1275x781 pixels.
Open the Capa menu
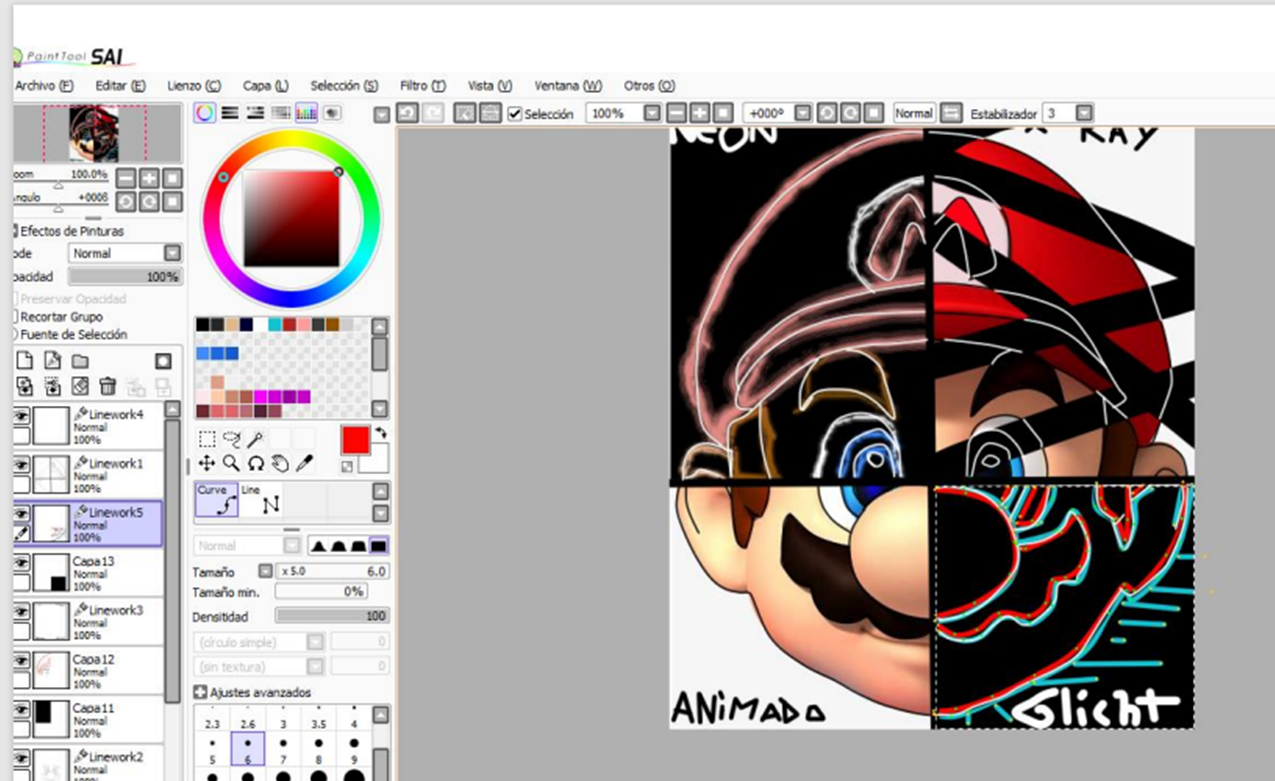click(x=265, y=86)
